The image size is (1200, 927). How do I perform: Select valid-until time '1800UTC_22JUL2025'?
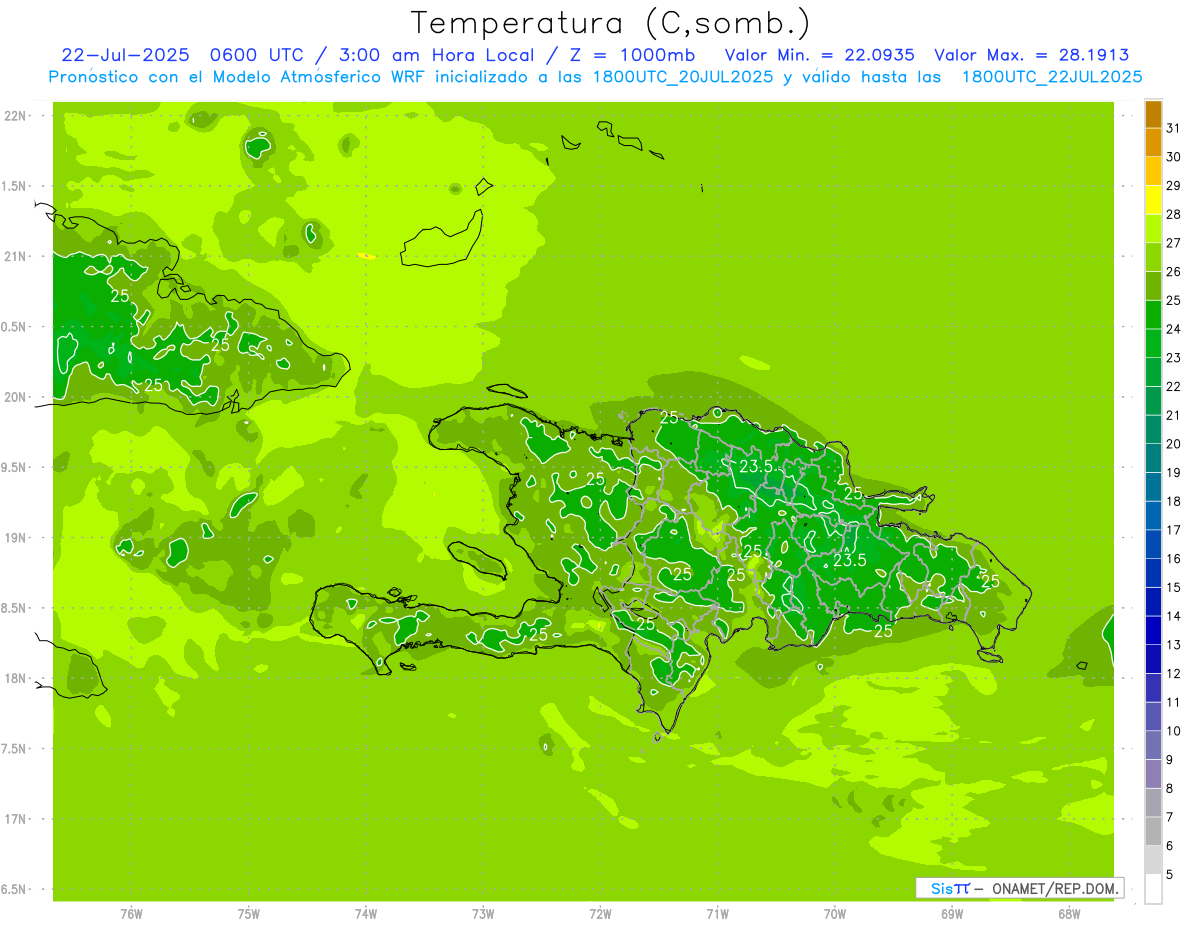1052,77
